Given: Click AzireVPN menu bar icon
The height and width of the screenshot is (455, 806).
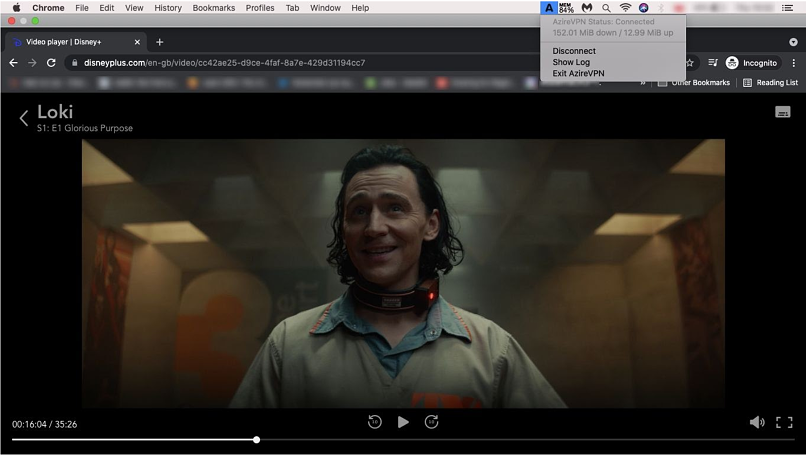Looking at the screenshot, I should pos(549,8).
